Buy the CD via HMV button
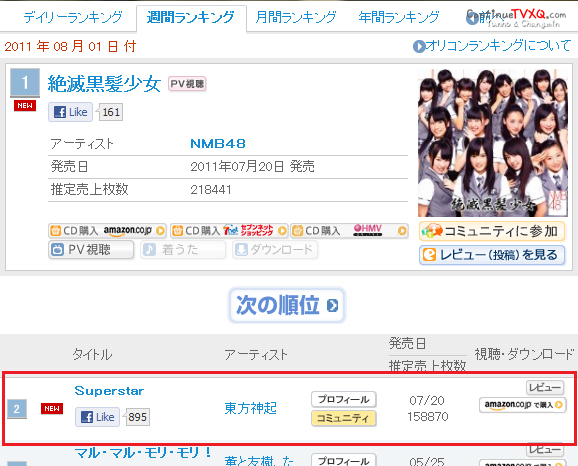578x466 pixels. [349, 231]
